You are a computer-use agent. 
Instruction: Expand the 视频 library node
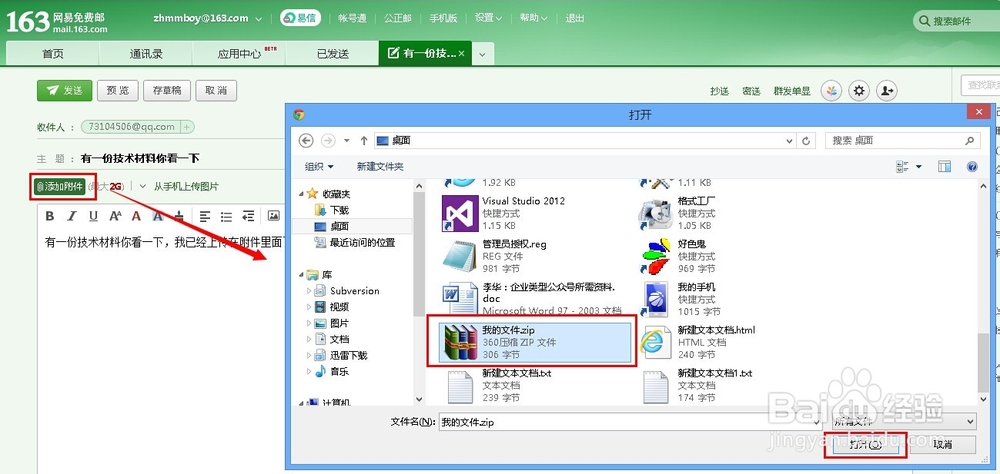(x=309, y=307)
